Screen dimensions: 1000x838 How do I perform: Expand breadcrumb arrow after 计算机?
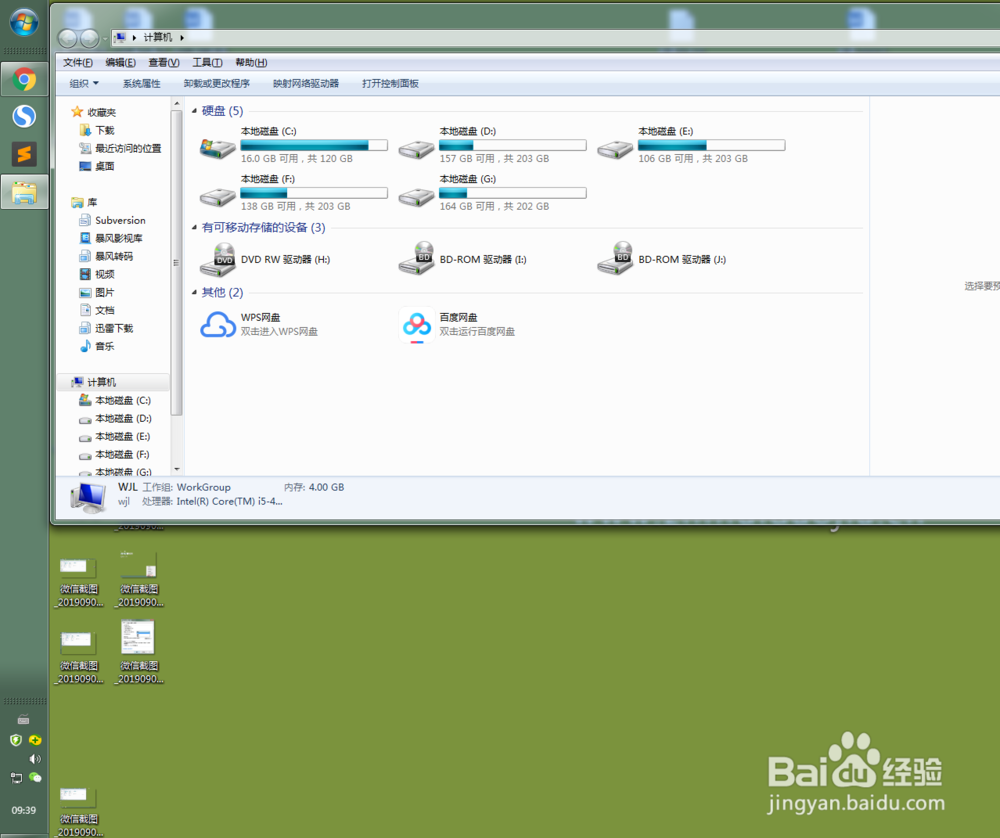(x=182, y=38)
